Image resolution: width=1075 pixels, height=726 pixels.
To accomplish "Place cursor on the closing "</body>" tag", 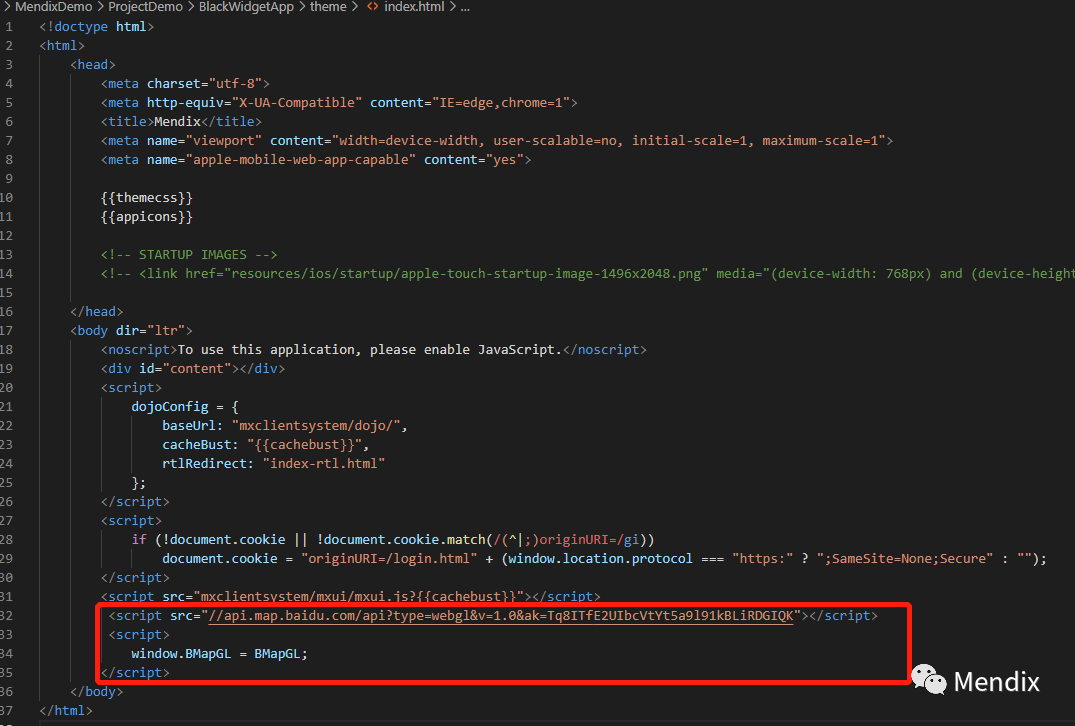I will click(x=97, y=692).
